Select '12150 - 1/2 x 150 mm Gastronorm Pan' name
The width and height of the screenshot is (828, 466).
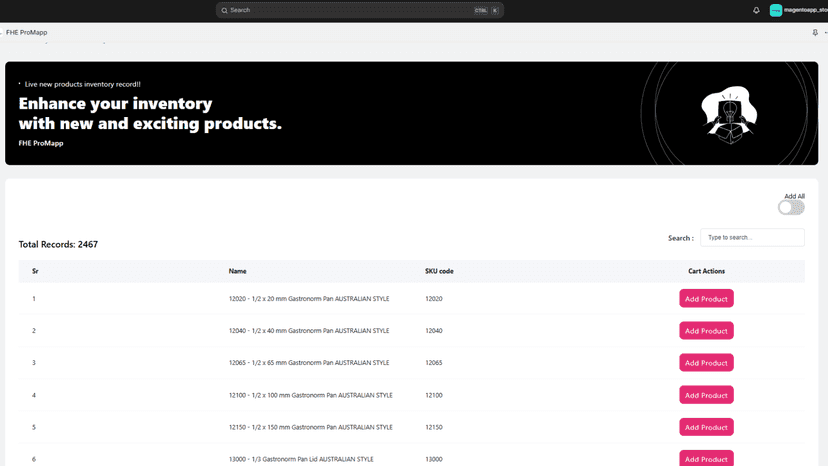pos(310,427)
